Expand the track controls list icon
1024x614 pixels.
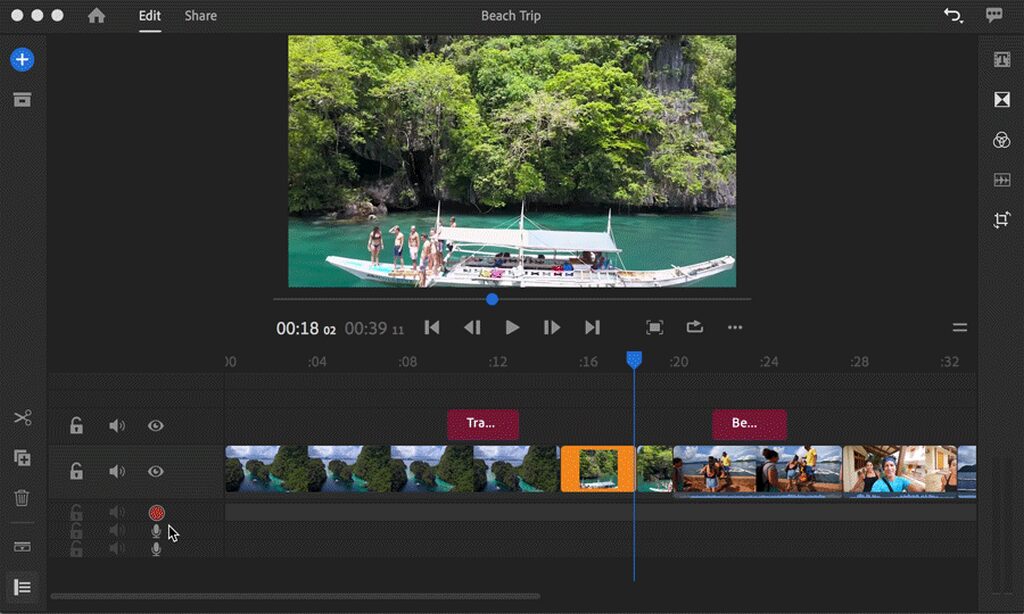(22, 587)
